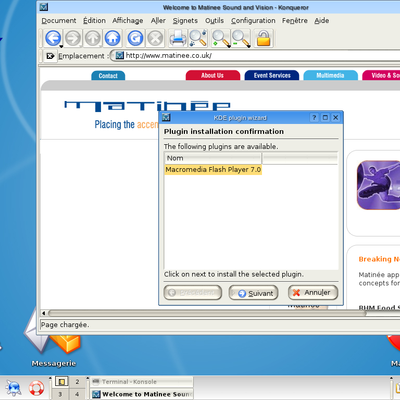Image resolution: width=400 pixels, height=400 pixels.
Task: Click the Up directory toolbar icon
Action: click(93, 38)
